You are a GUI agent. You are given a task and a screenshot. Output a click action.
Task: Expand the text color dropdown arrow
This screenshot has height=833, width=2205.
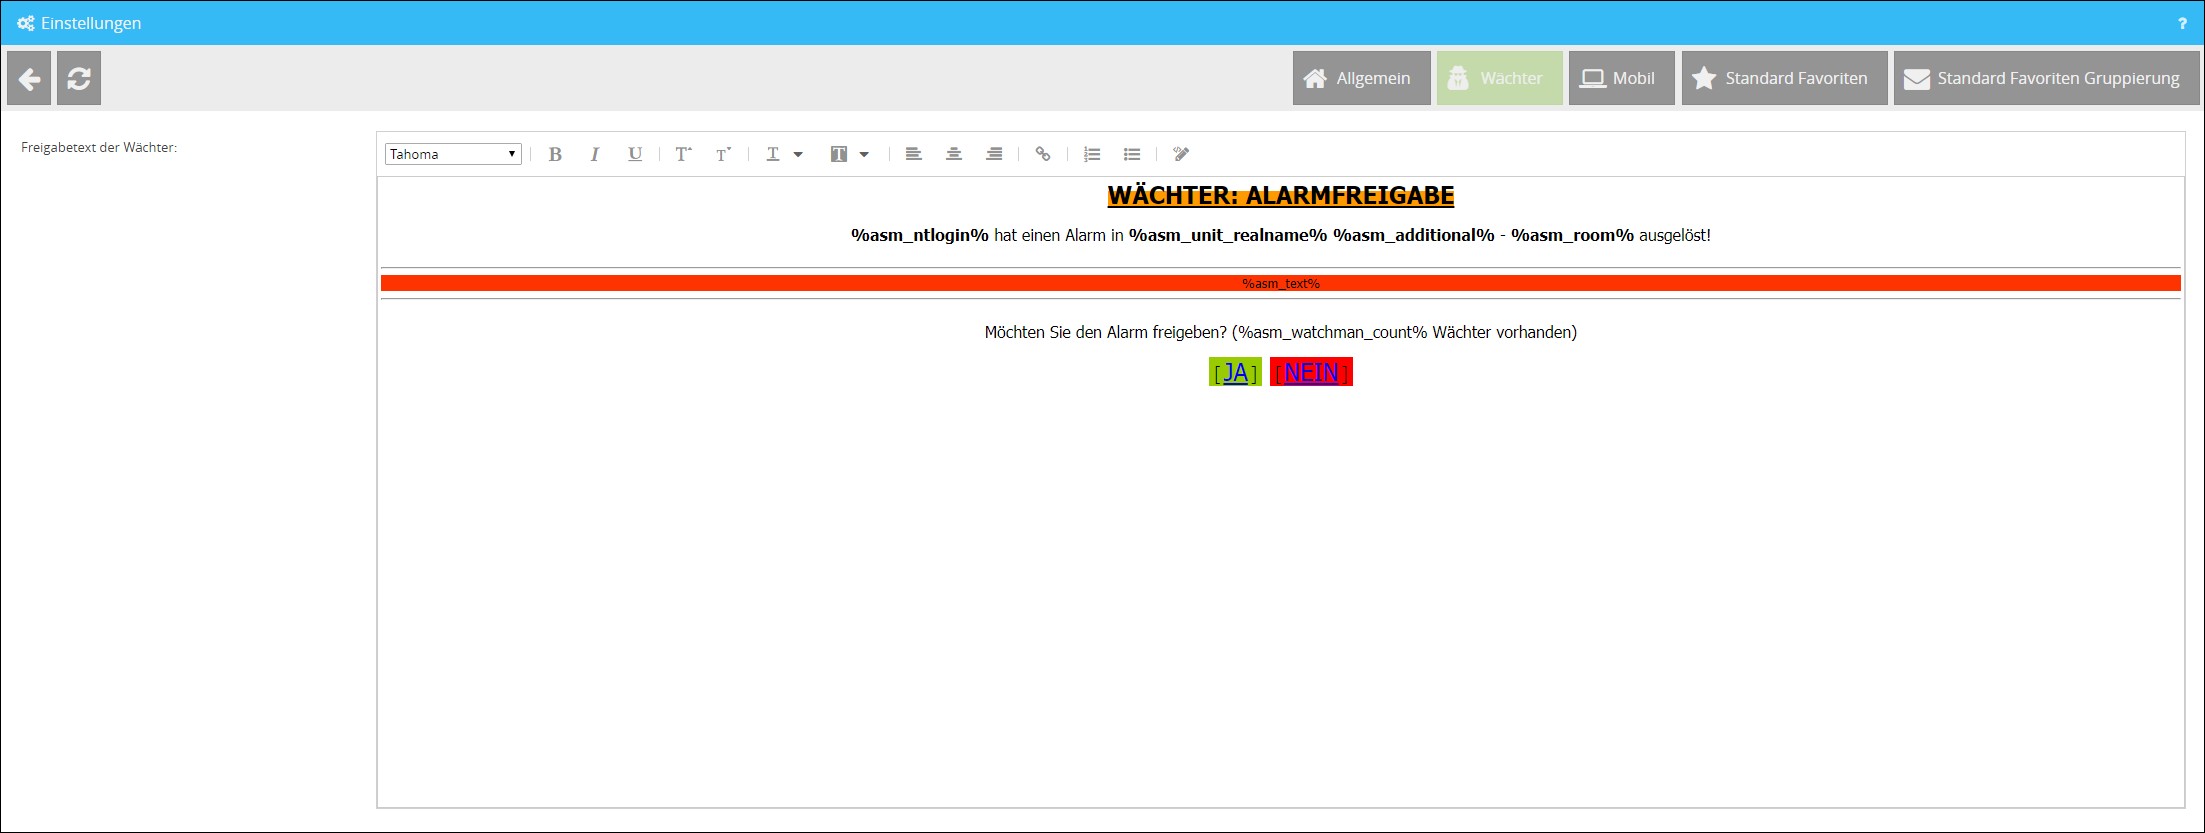tap(798, 154)
